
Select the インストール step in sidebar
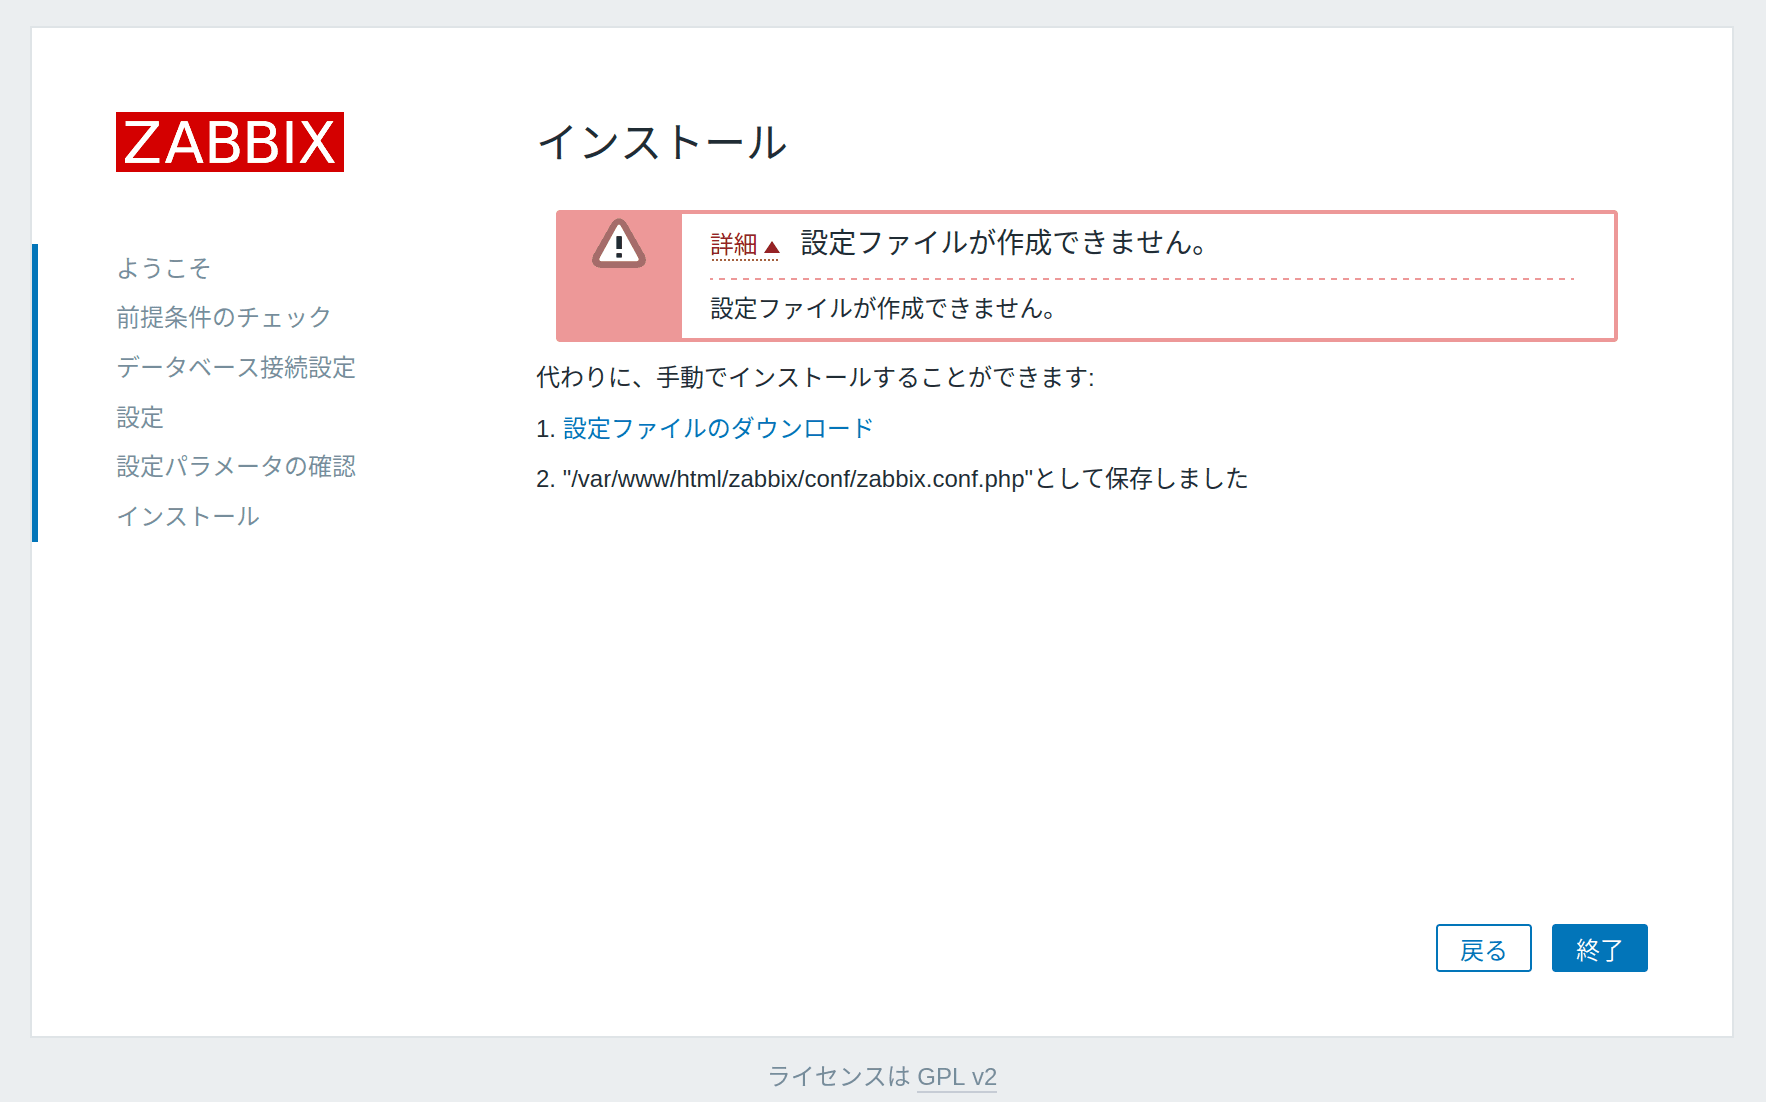click(187, 516)
